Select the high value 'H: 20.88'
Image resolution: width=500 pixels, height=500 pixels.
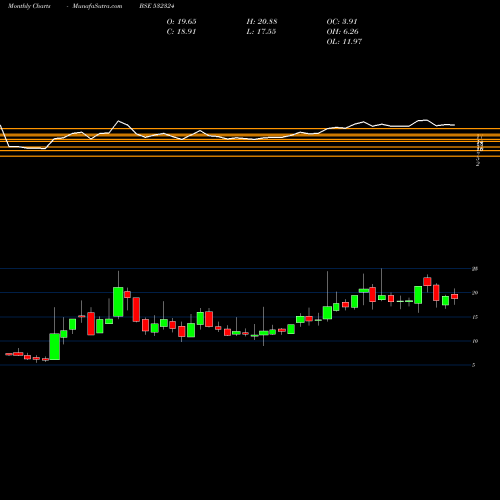(262, 22)
